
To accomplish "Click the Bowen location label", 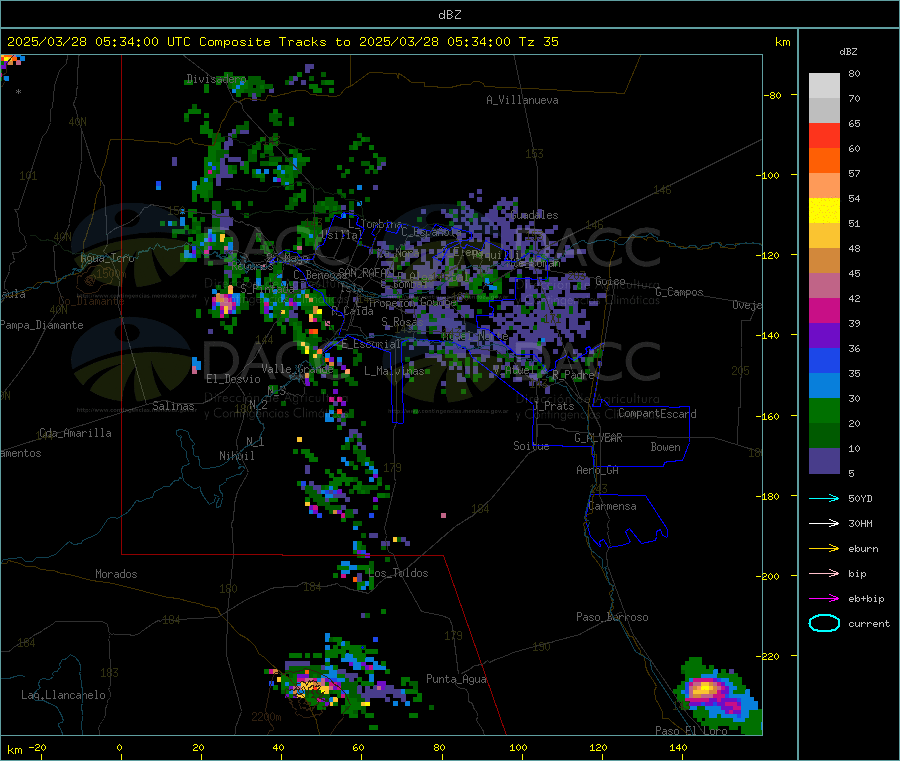I will (665, 447).
